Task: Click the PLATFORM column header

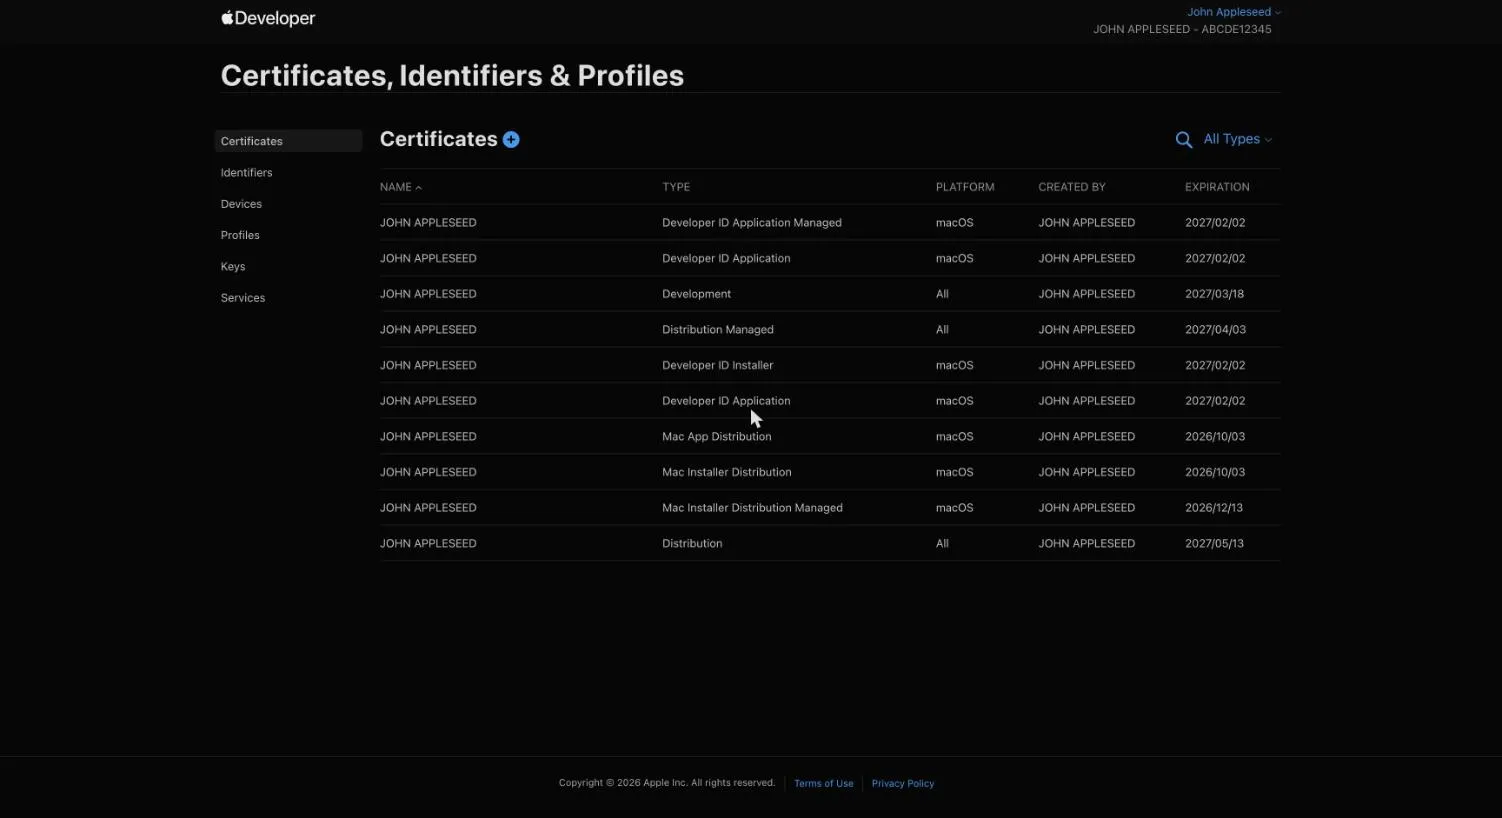Action: click(965, 187)
